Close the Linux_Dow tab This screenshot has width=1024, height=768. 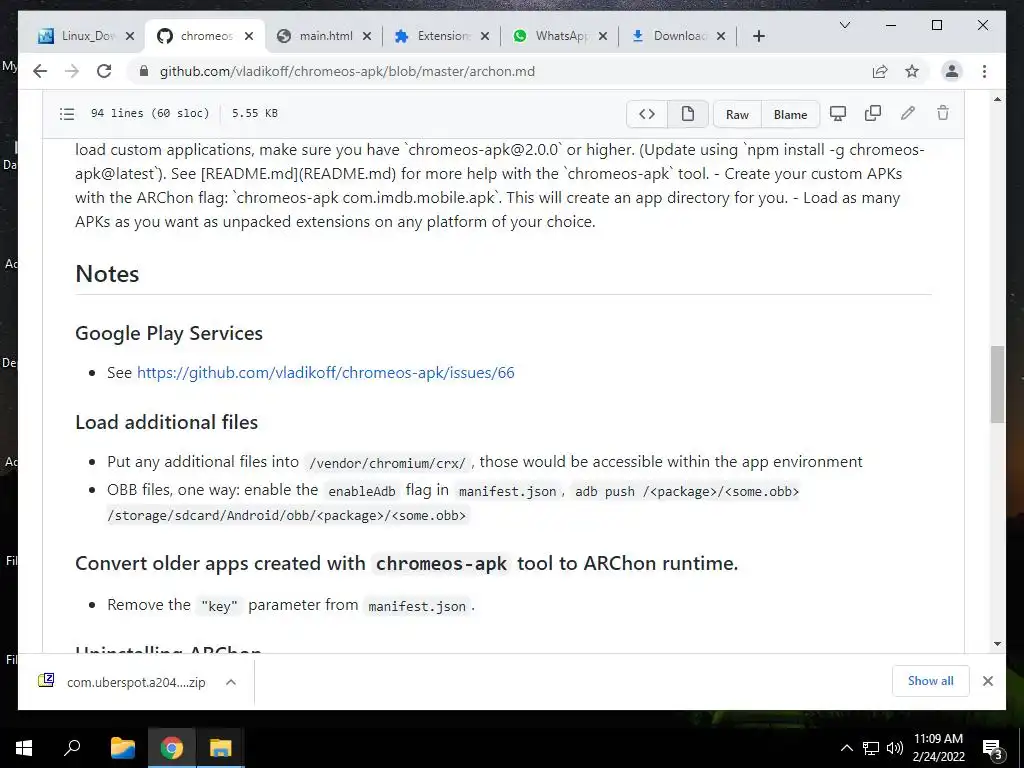(130, 36)
